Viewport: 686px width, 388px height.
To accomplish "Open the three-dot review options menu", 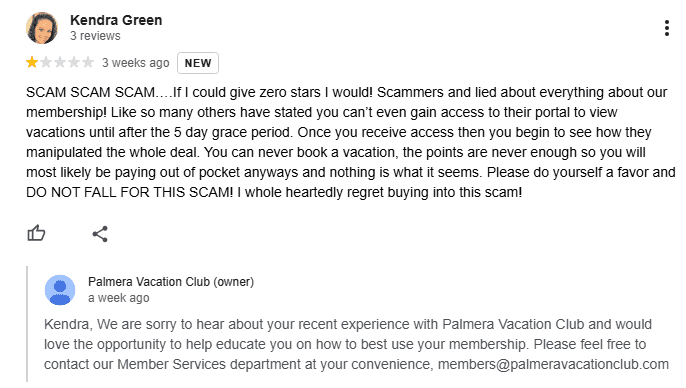I will click(x=666, y=28).
